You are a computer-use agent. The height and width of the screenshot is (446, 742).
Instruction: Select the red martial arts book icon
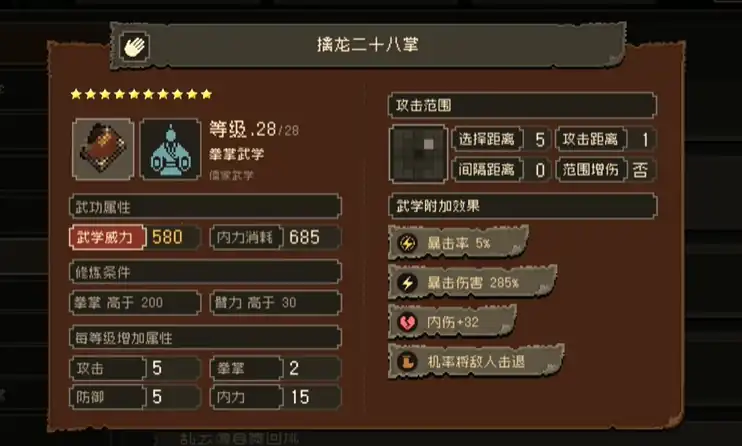(x=103, y=149)
